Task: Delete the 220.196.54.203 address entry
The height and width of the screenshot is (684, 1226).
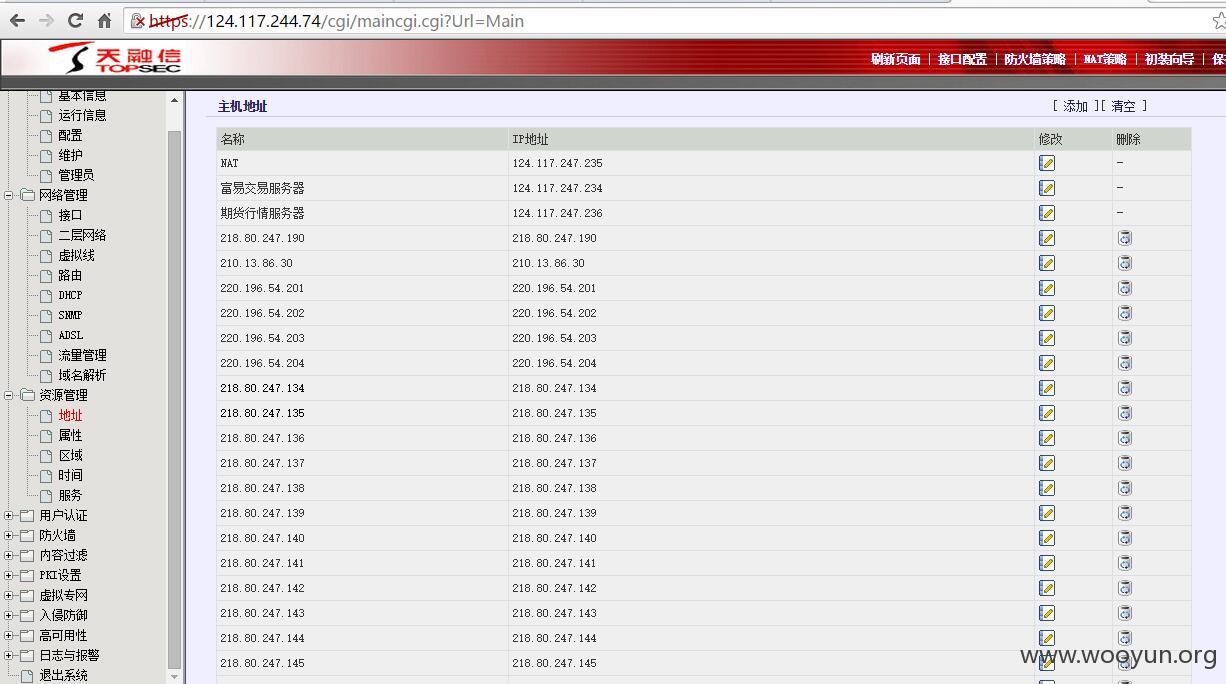Action: click(x=1125, y=338)
